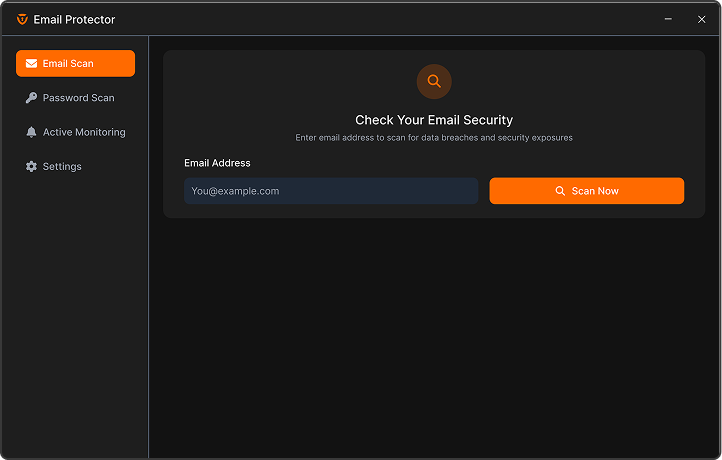Click the Email Protector shield logo

(22, 19)
